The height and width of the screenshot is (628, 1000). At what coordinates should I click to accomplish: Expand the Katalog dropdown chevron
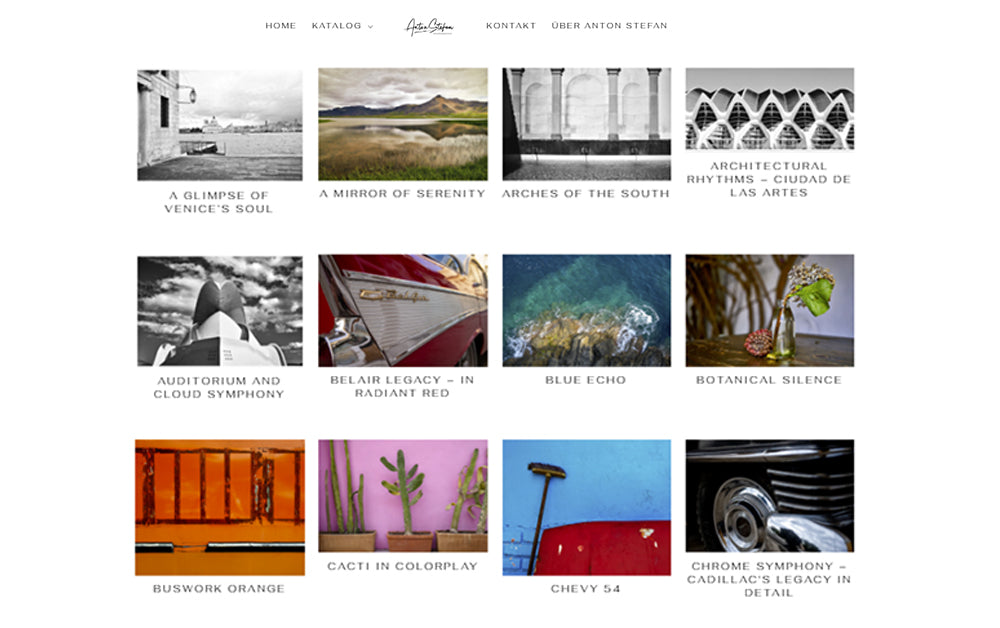[x=371, y=27]
